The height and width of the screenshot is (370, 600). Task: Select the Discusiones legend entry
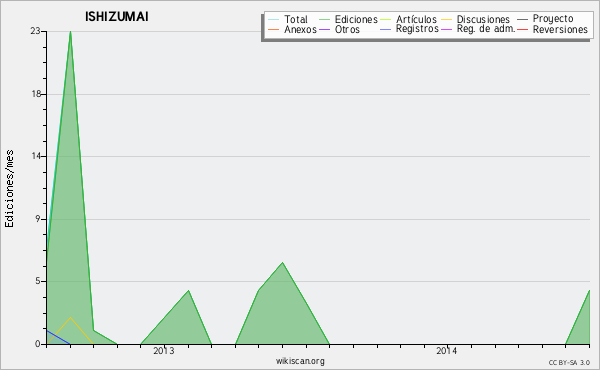click(483, 19)
